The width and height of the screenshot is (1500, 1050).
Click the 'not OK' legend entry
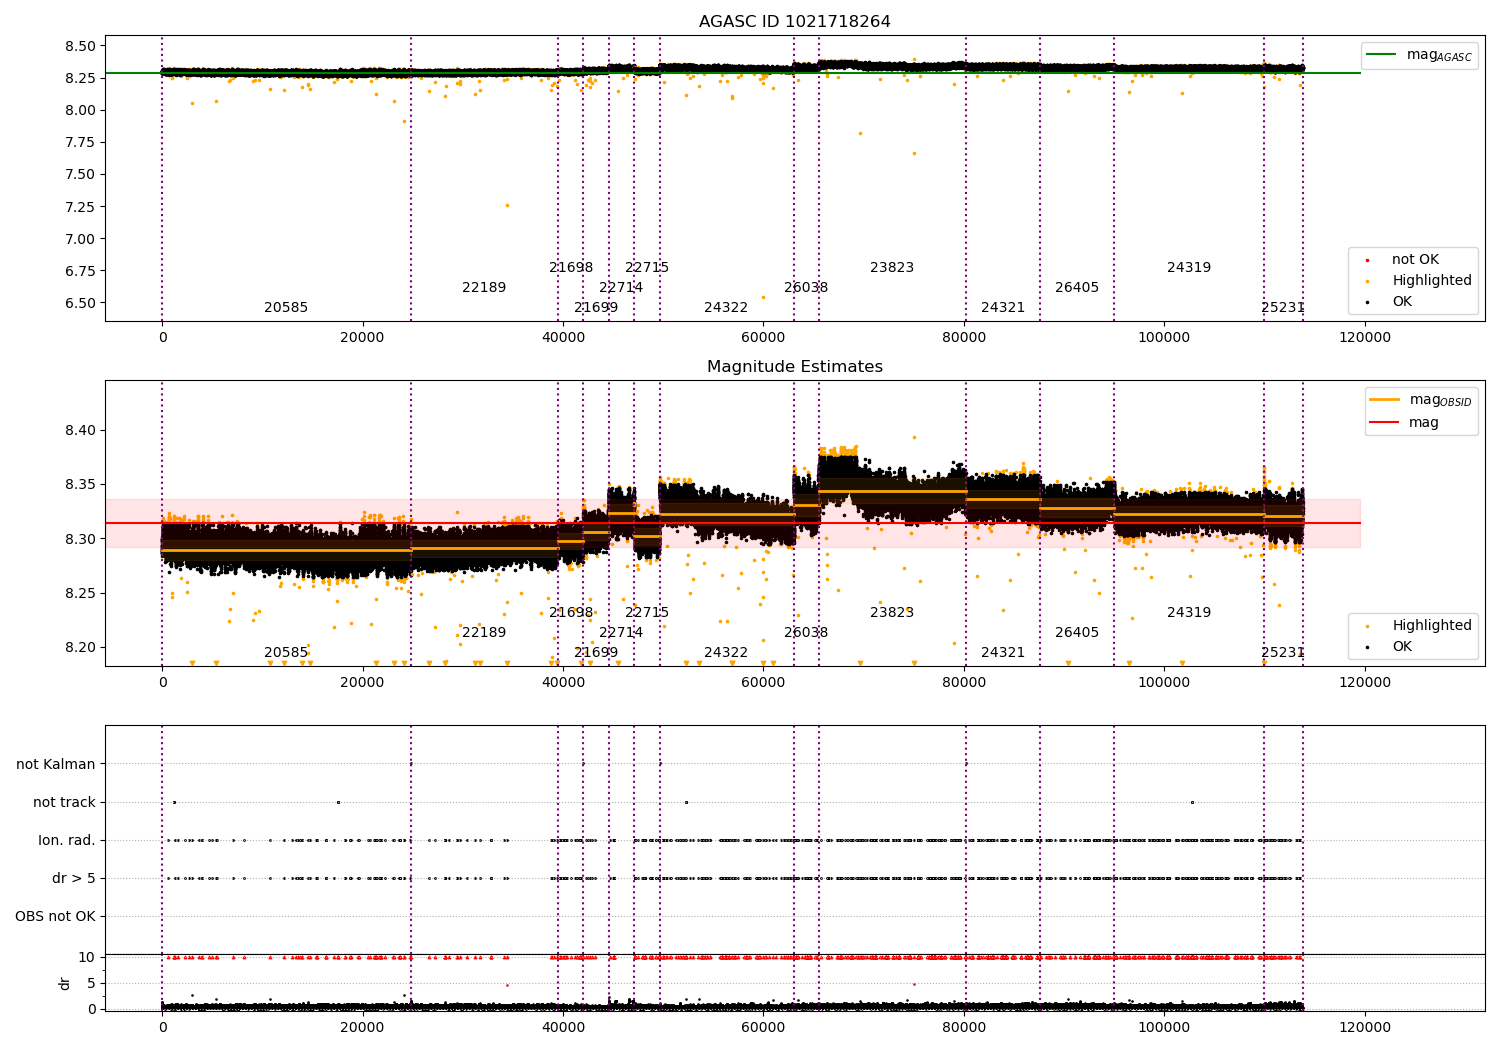[1415, 260]
